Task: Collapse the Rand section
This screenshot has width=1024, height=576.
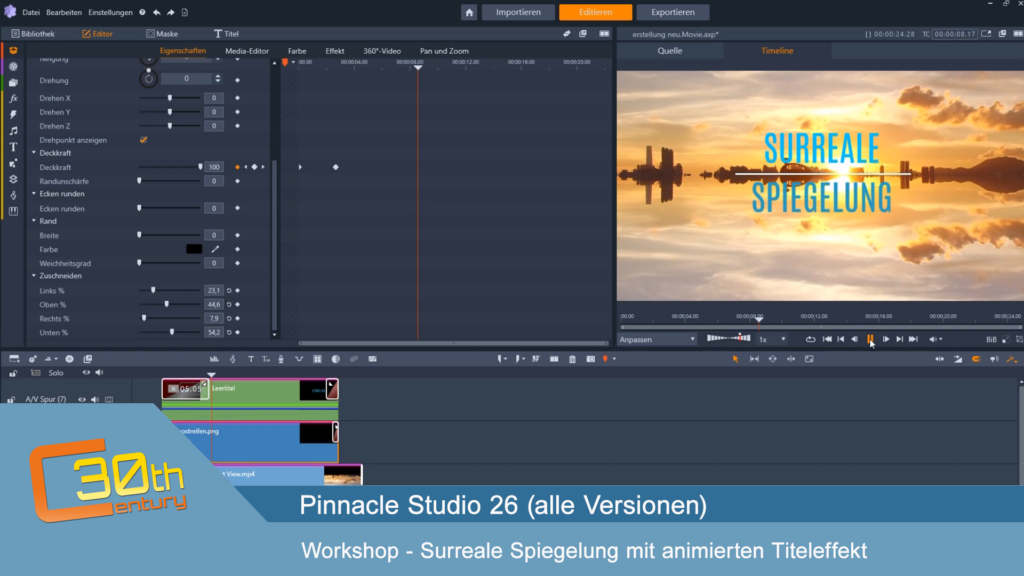Action: pyautogui.click(x=34, y=221)
